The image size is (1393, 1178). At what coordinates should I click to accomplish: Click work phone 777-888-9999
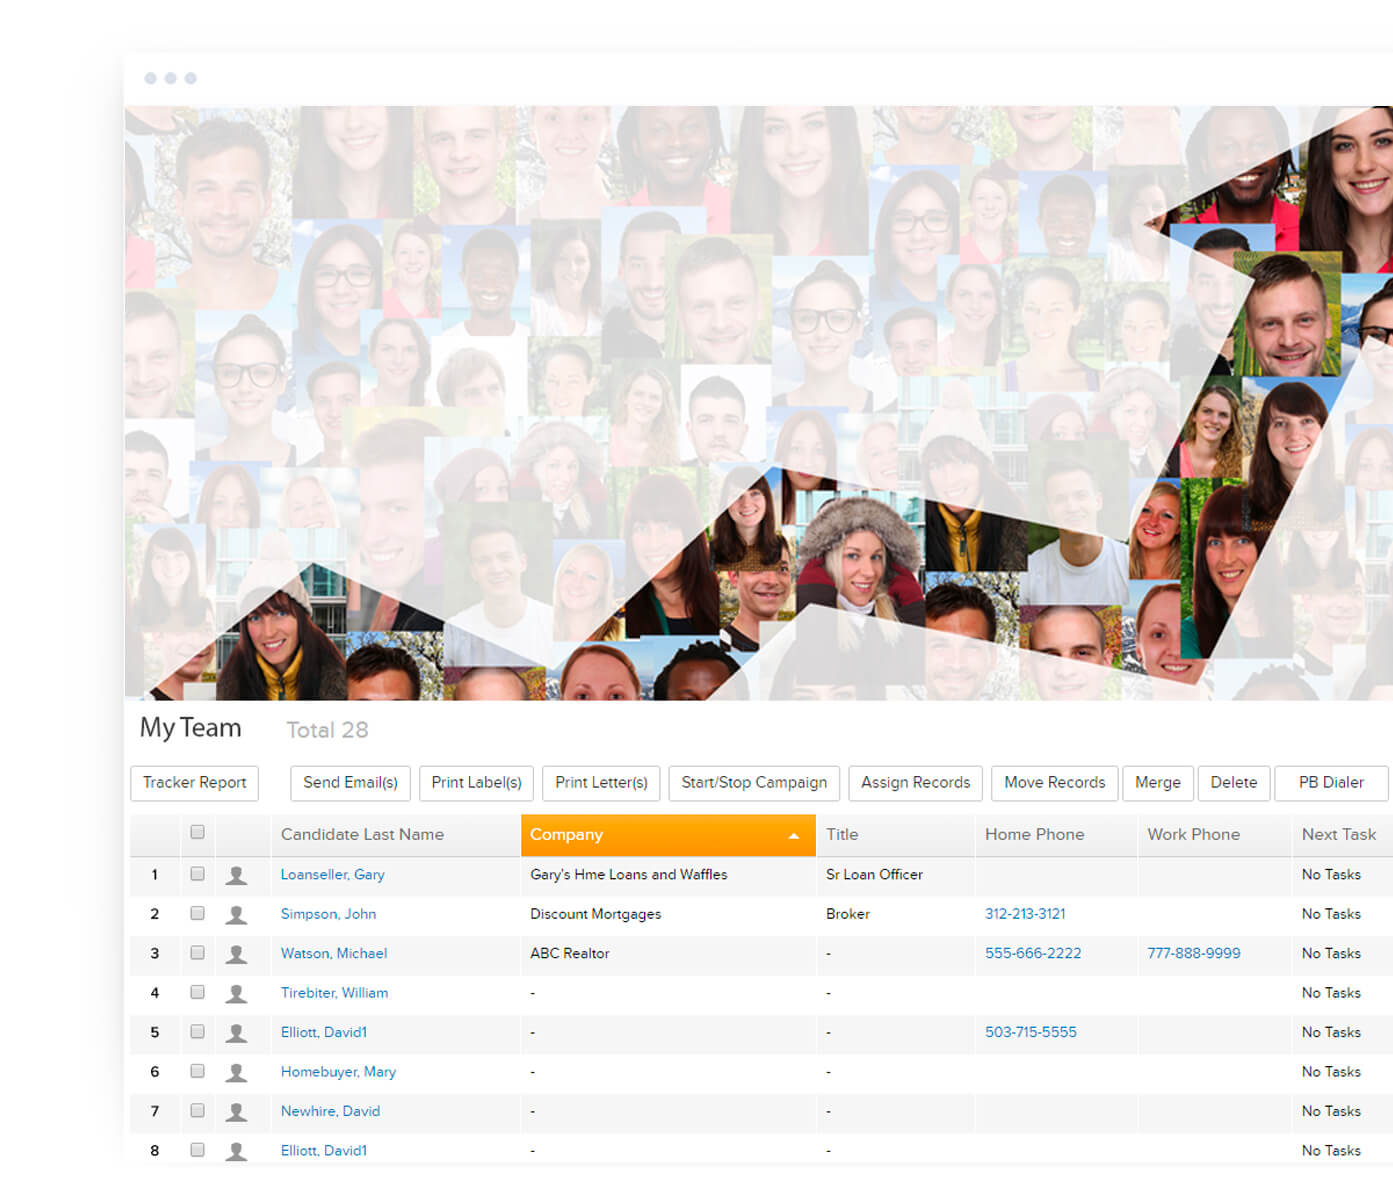click(1193, 953)
